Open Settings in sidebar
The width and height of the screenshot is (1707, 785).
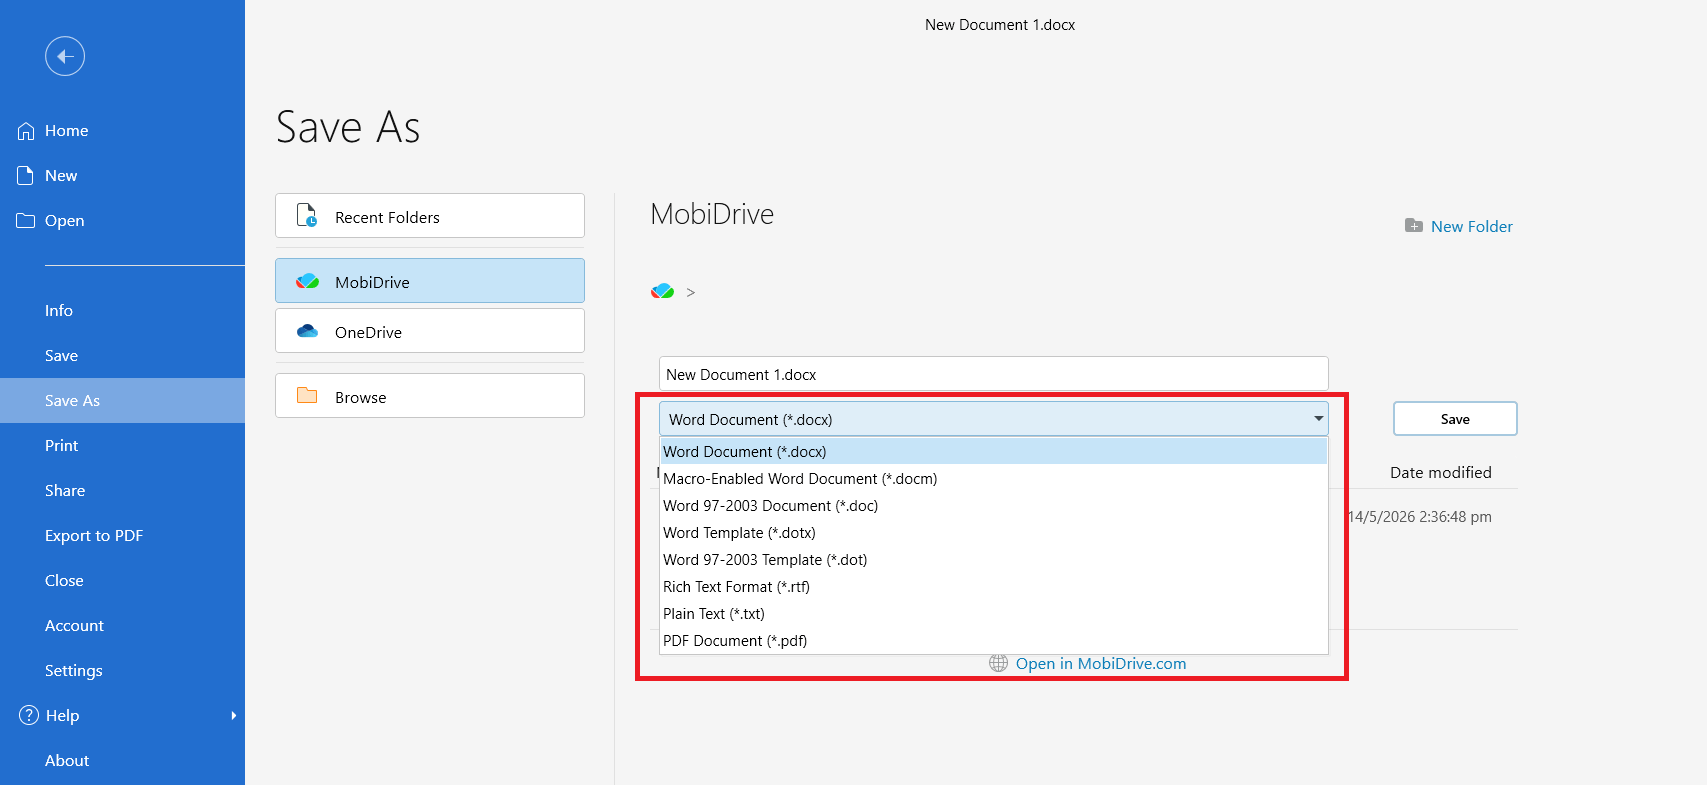point(122,671)
